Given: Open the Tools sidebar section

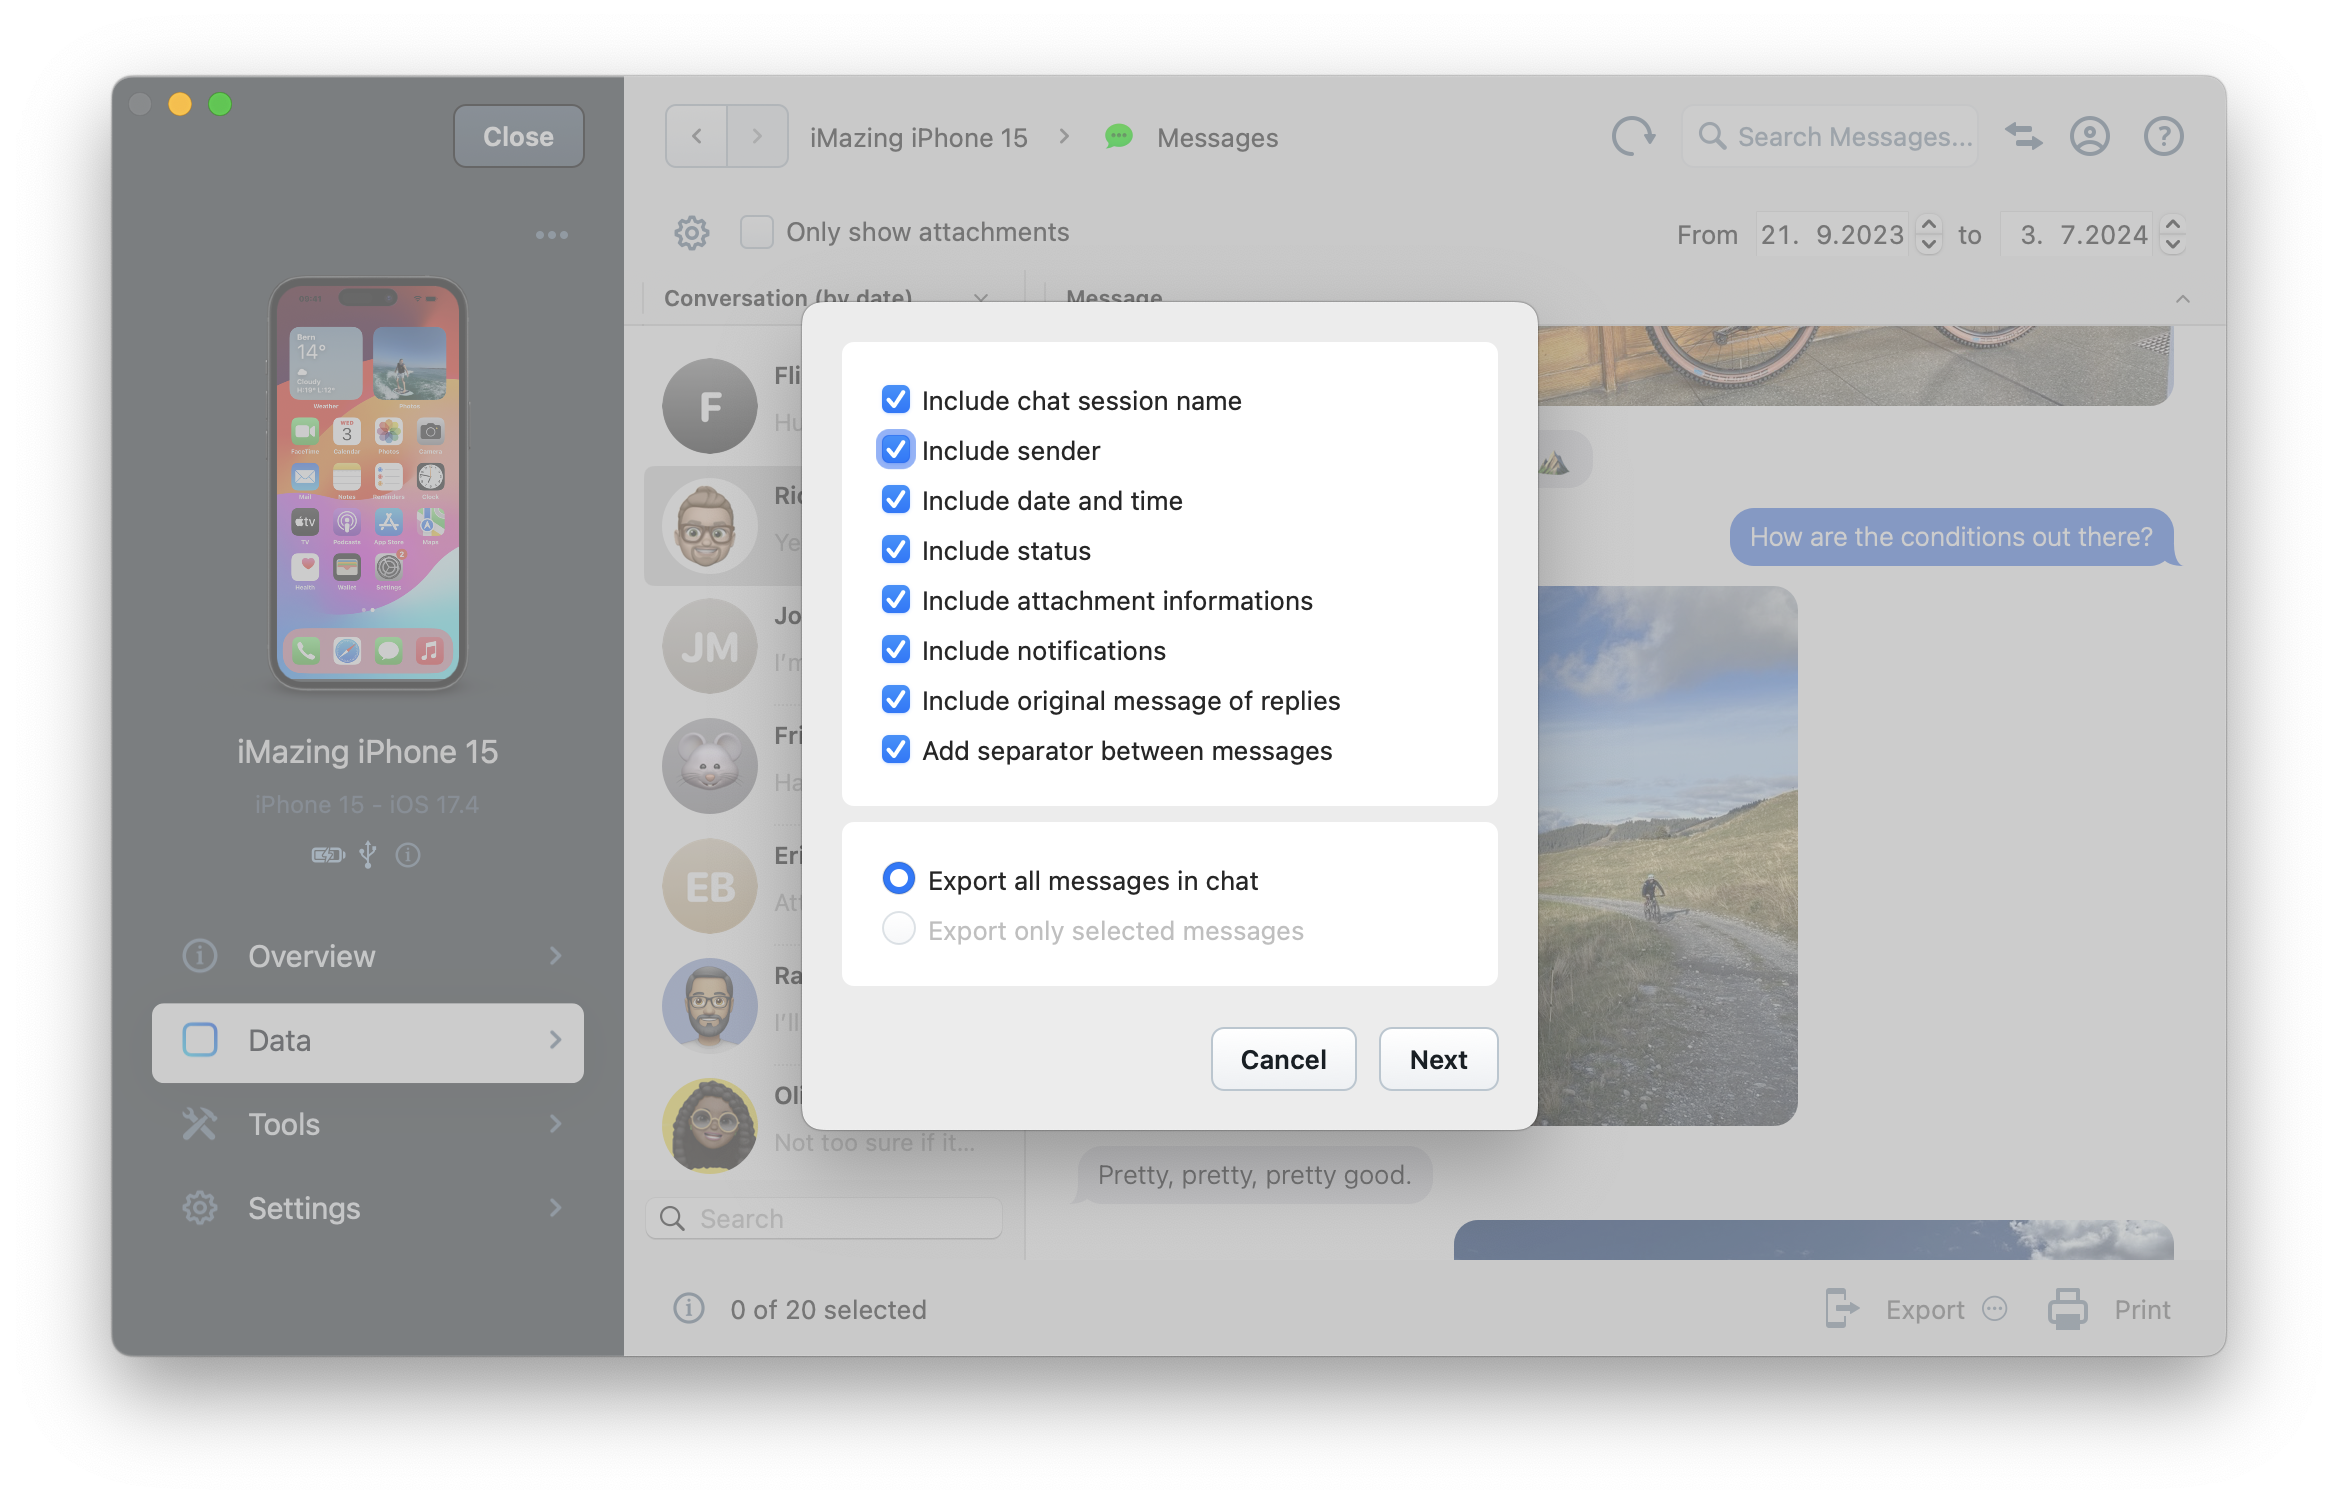Looking at the screenshot, I should [x=368, y=1124].
